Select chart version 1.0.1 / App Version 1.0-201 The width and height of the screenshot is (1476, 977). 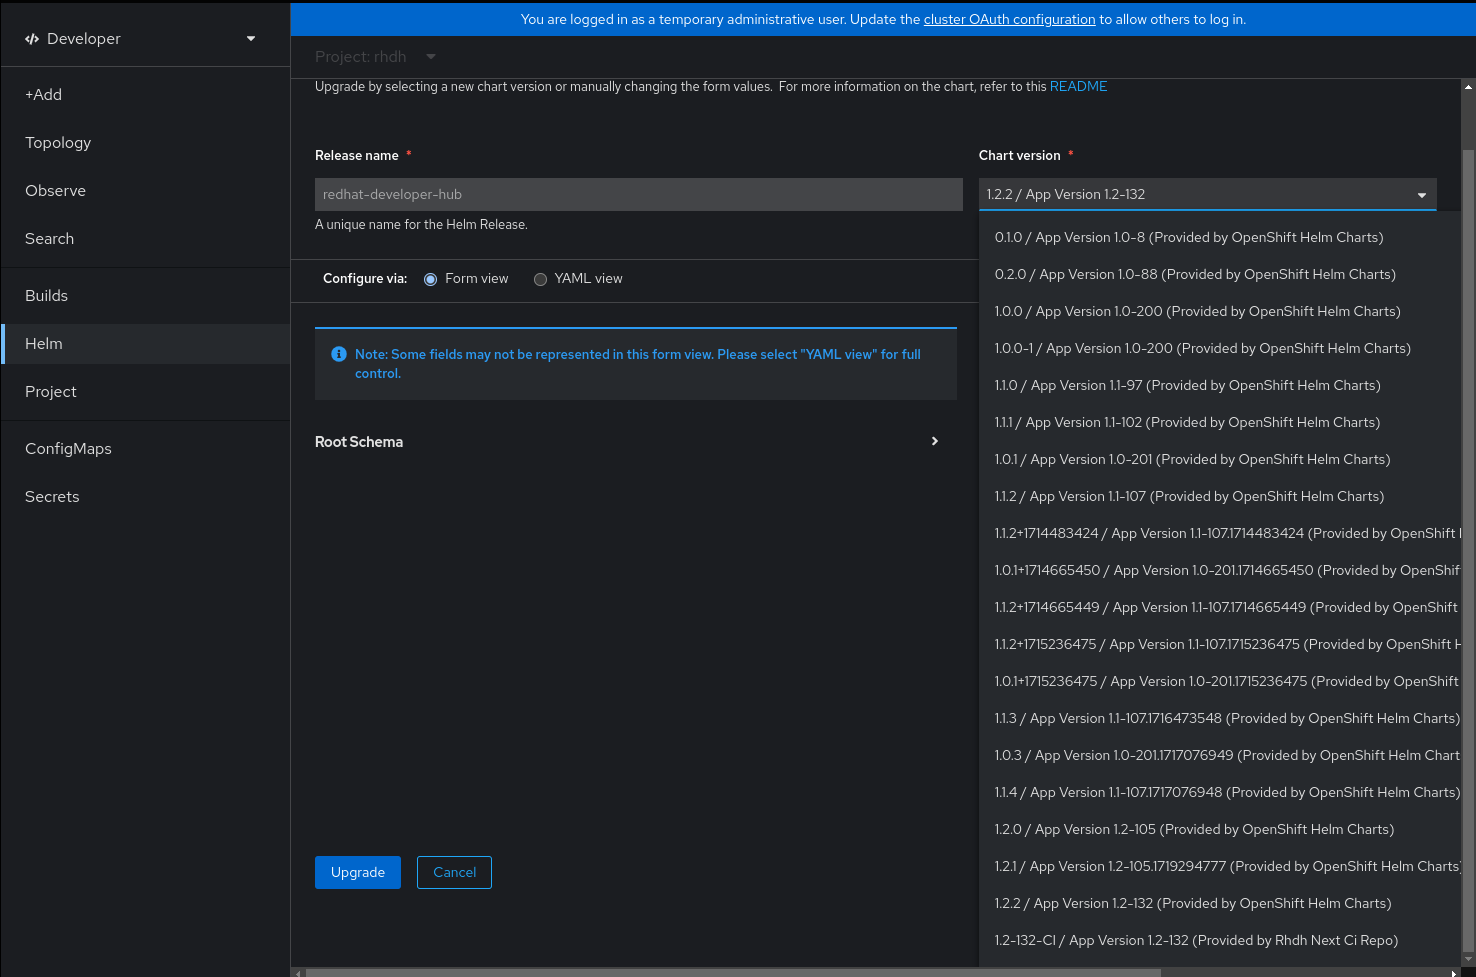click(x=1219, y=459)
